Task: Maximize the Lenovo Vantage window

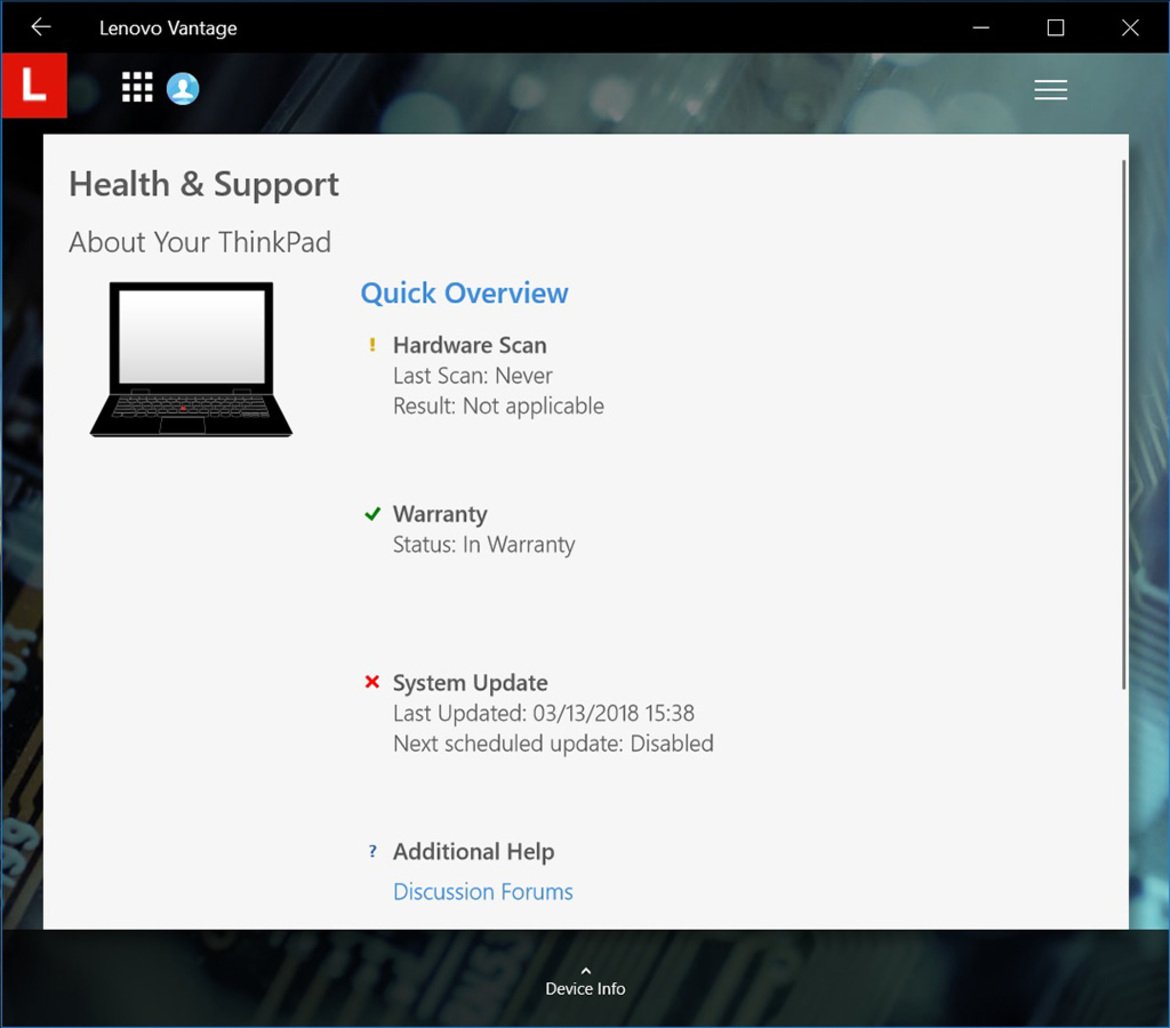Action: 1056,28
